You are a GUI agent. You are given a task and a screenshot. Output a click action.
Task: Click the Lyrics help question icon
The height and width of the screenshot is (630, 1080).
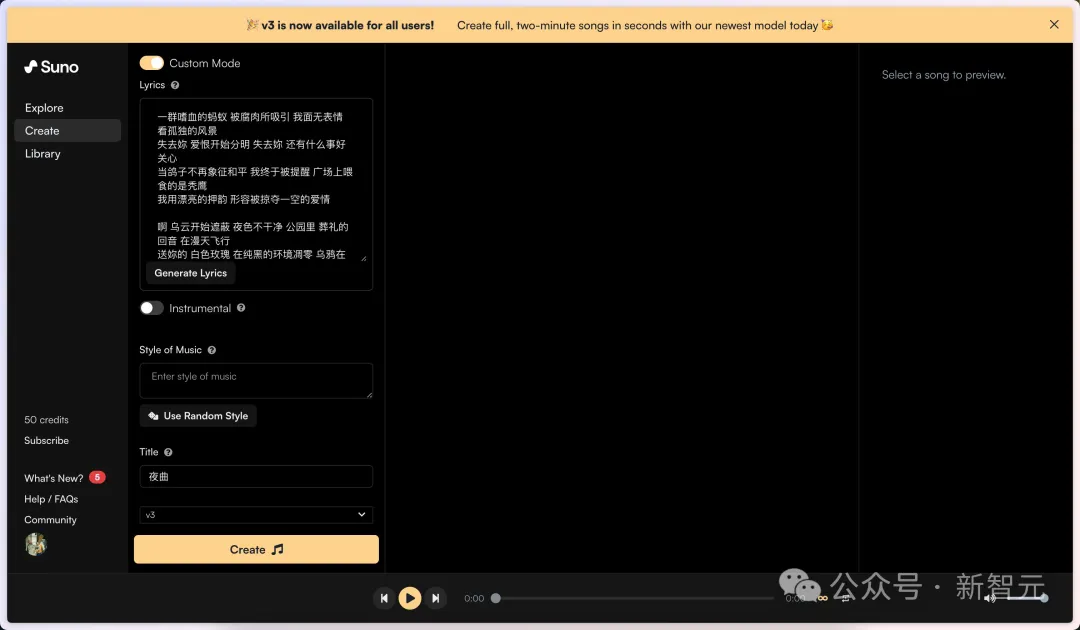(175, 86)
